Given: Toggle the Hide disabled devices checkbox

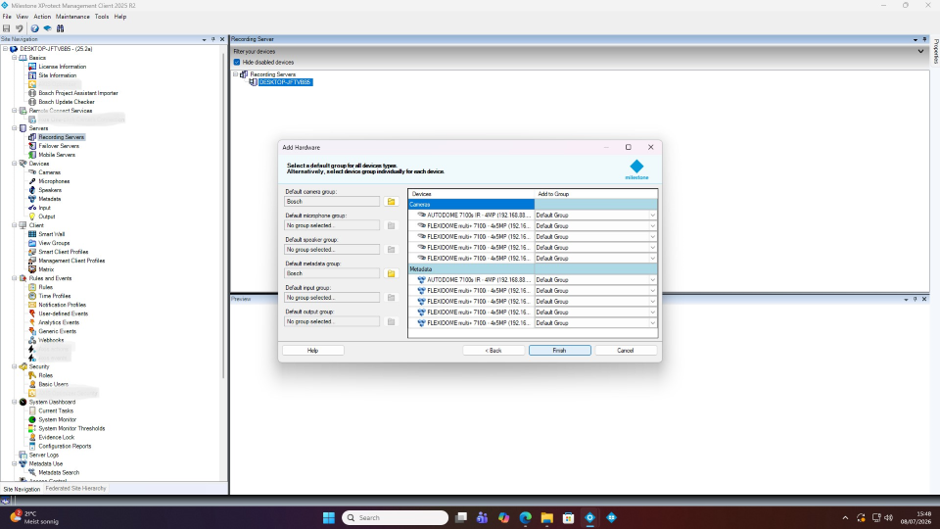Looking at the screenshot, I should tap(237, 62).
